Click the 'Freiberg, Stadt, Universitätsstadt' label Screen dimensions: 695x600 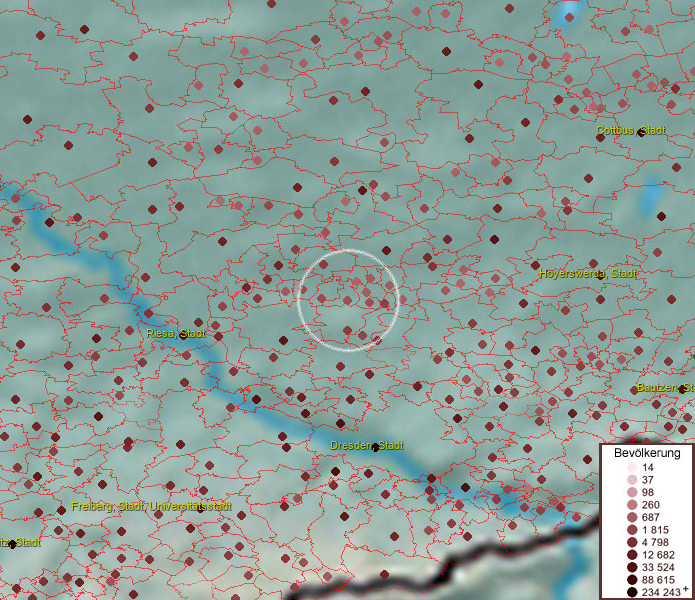coord(152,506)
